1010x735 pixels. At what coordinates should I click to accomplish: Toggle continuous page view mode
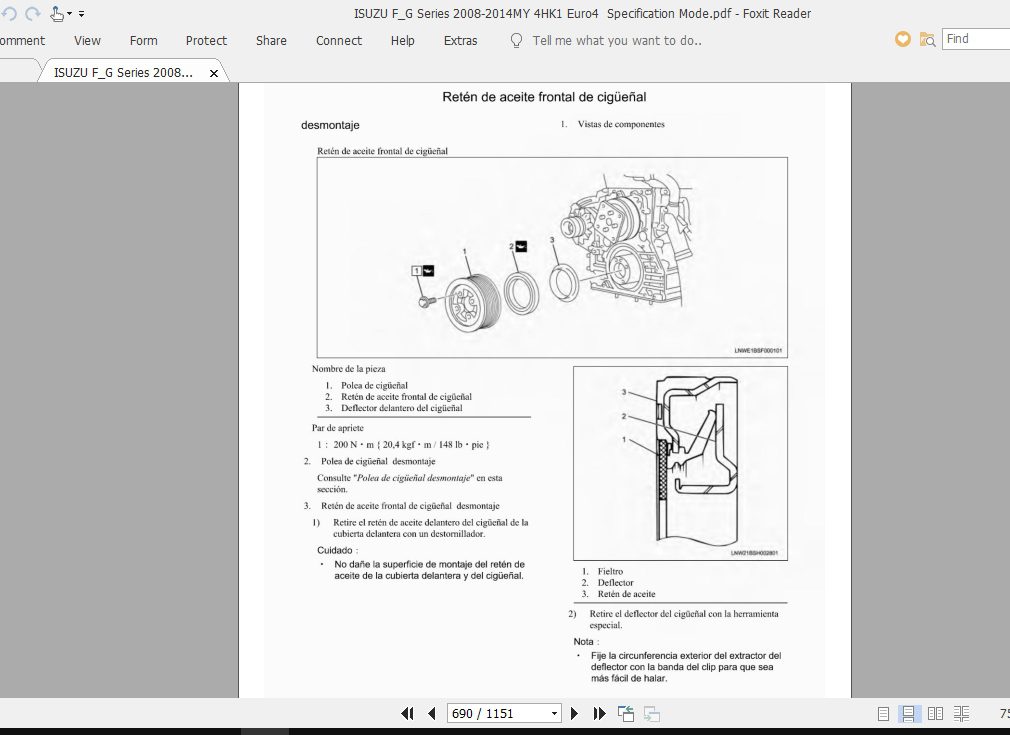click(x=909, y=713)
